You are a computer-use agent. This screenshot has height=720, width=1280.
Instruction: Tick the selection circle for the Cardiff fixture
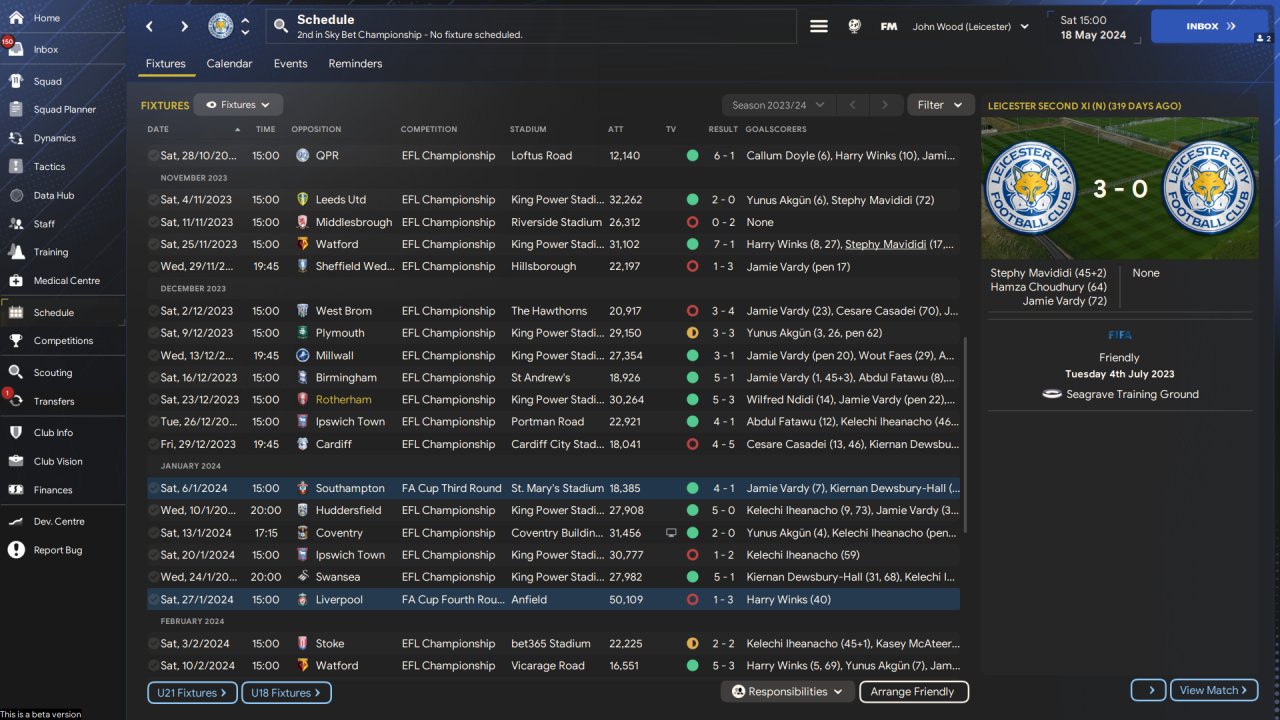tap(153, 444)
